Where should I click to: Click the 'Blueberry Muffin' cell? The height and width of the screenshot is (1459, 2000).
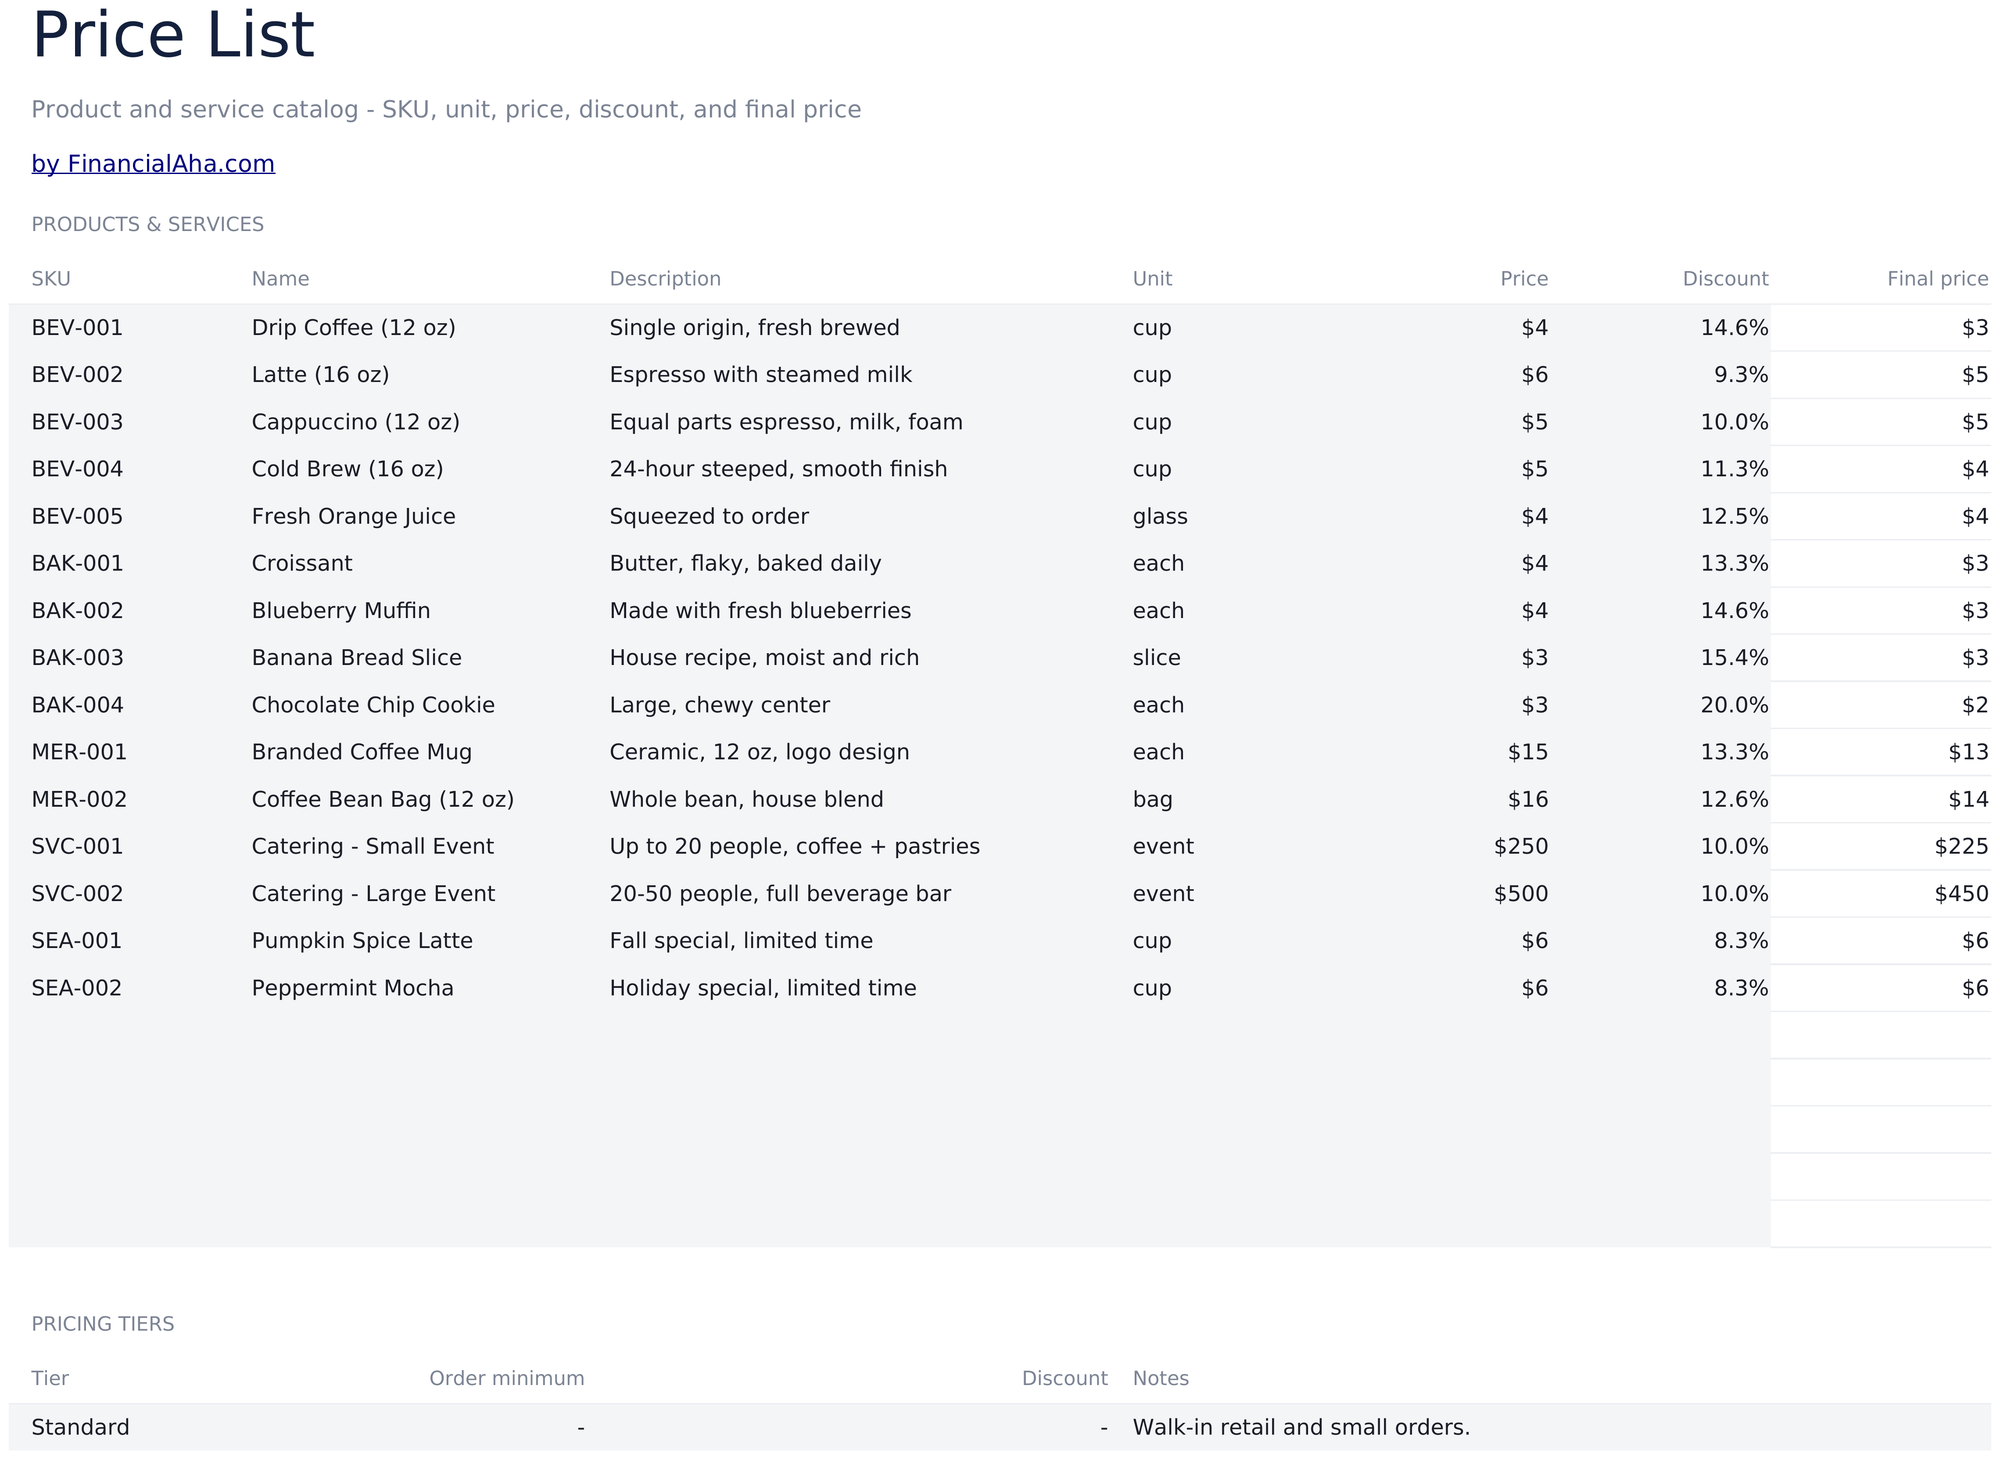[x=341, y=611]
